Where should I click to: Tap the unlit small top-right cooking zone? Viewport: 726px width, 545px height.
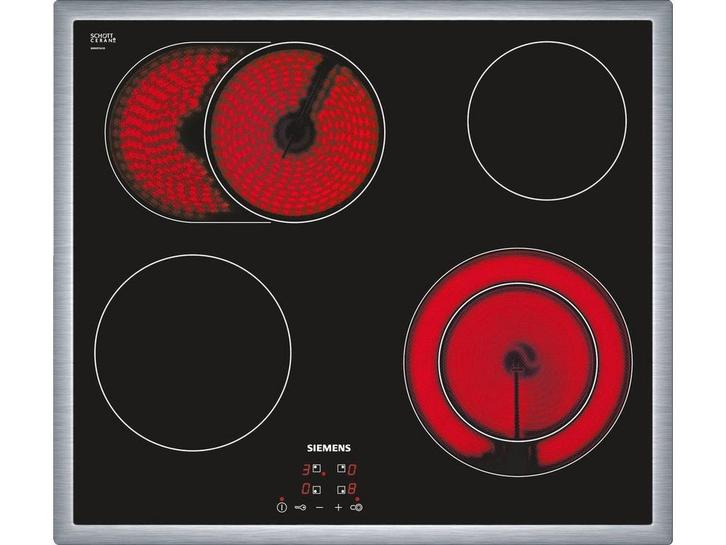[546, 119]
